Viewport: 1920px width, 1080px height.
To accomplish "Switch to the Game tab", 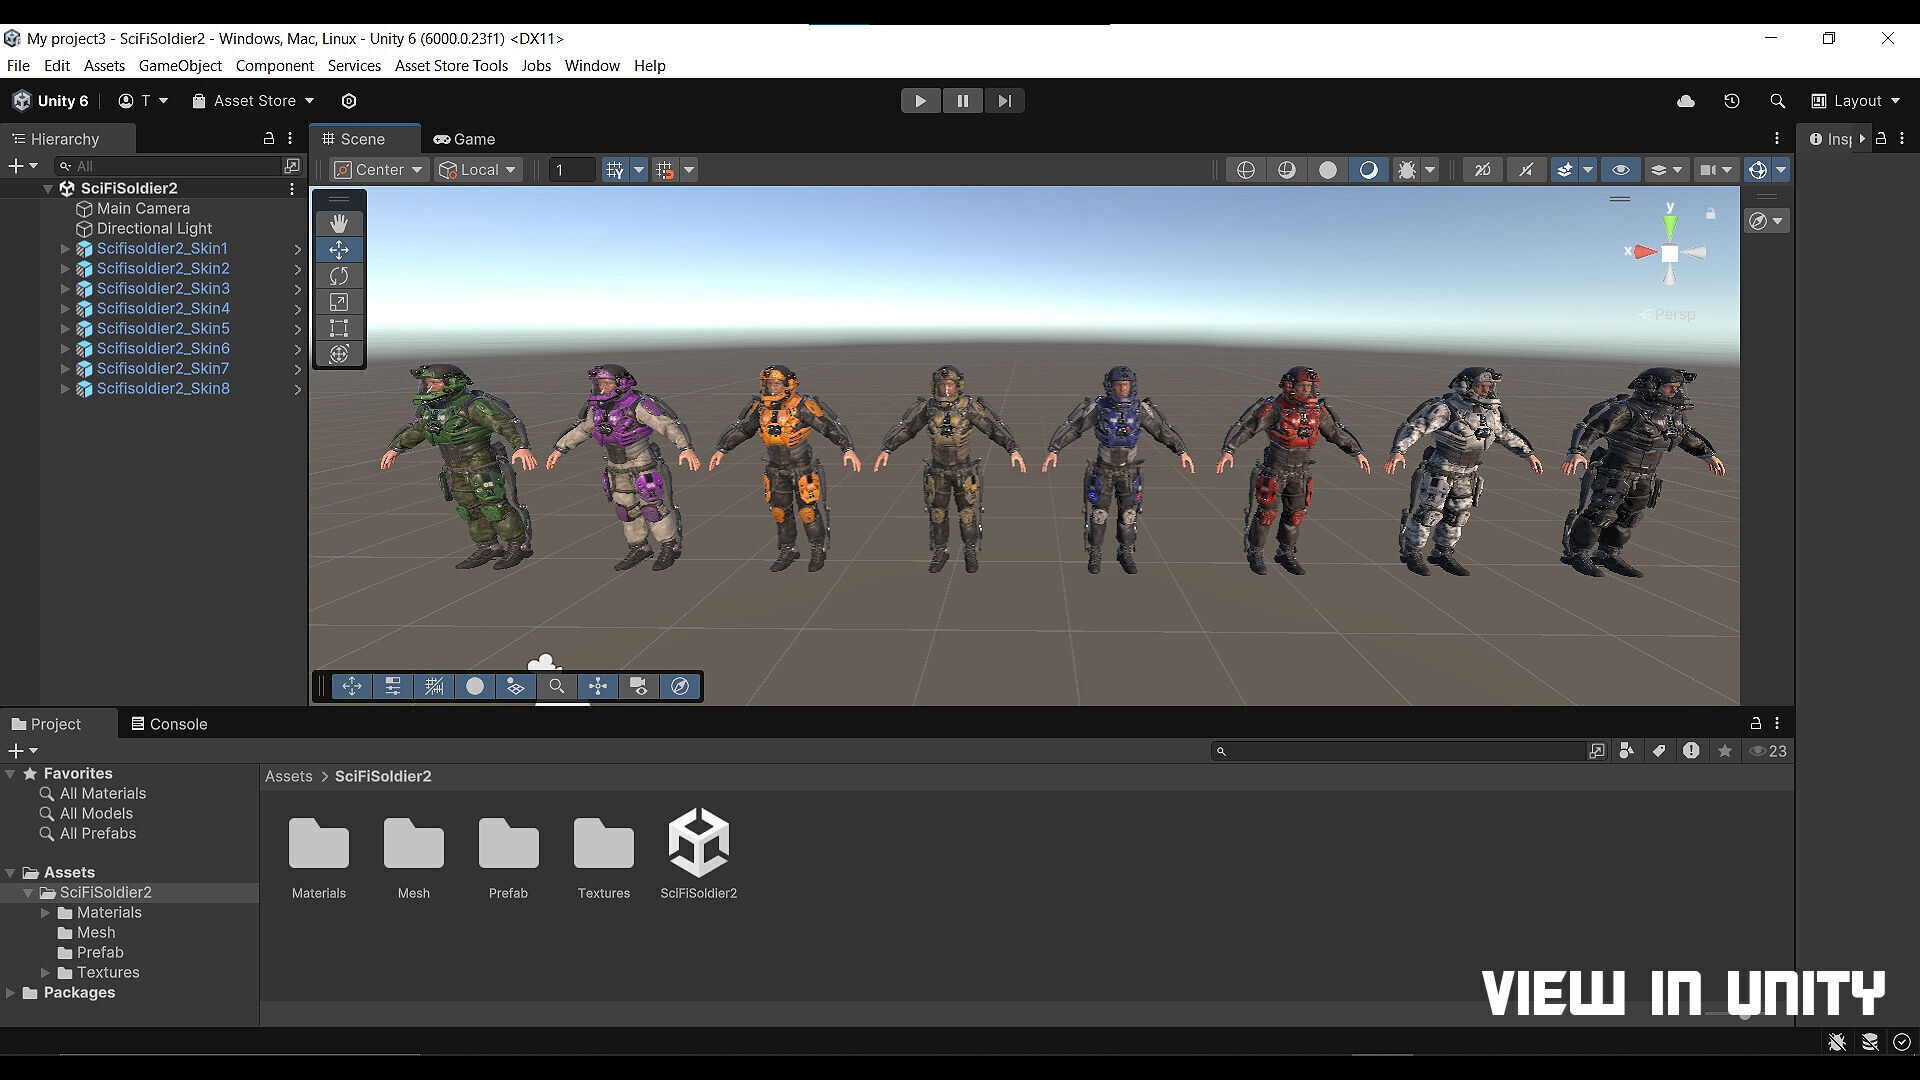I will pyautogui.click(x=464, y=139).
